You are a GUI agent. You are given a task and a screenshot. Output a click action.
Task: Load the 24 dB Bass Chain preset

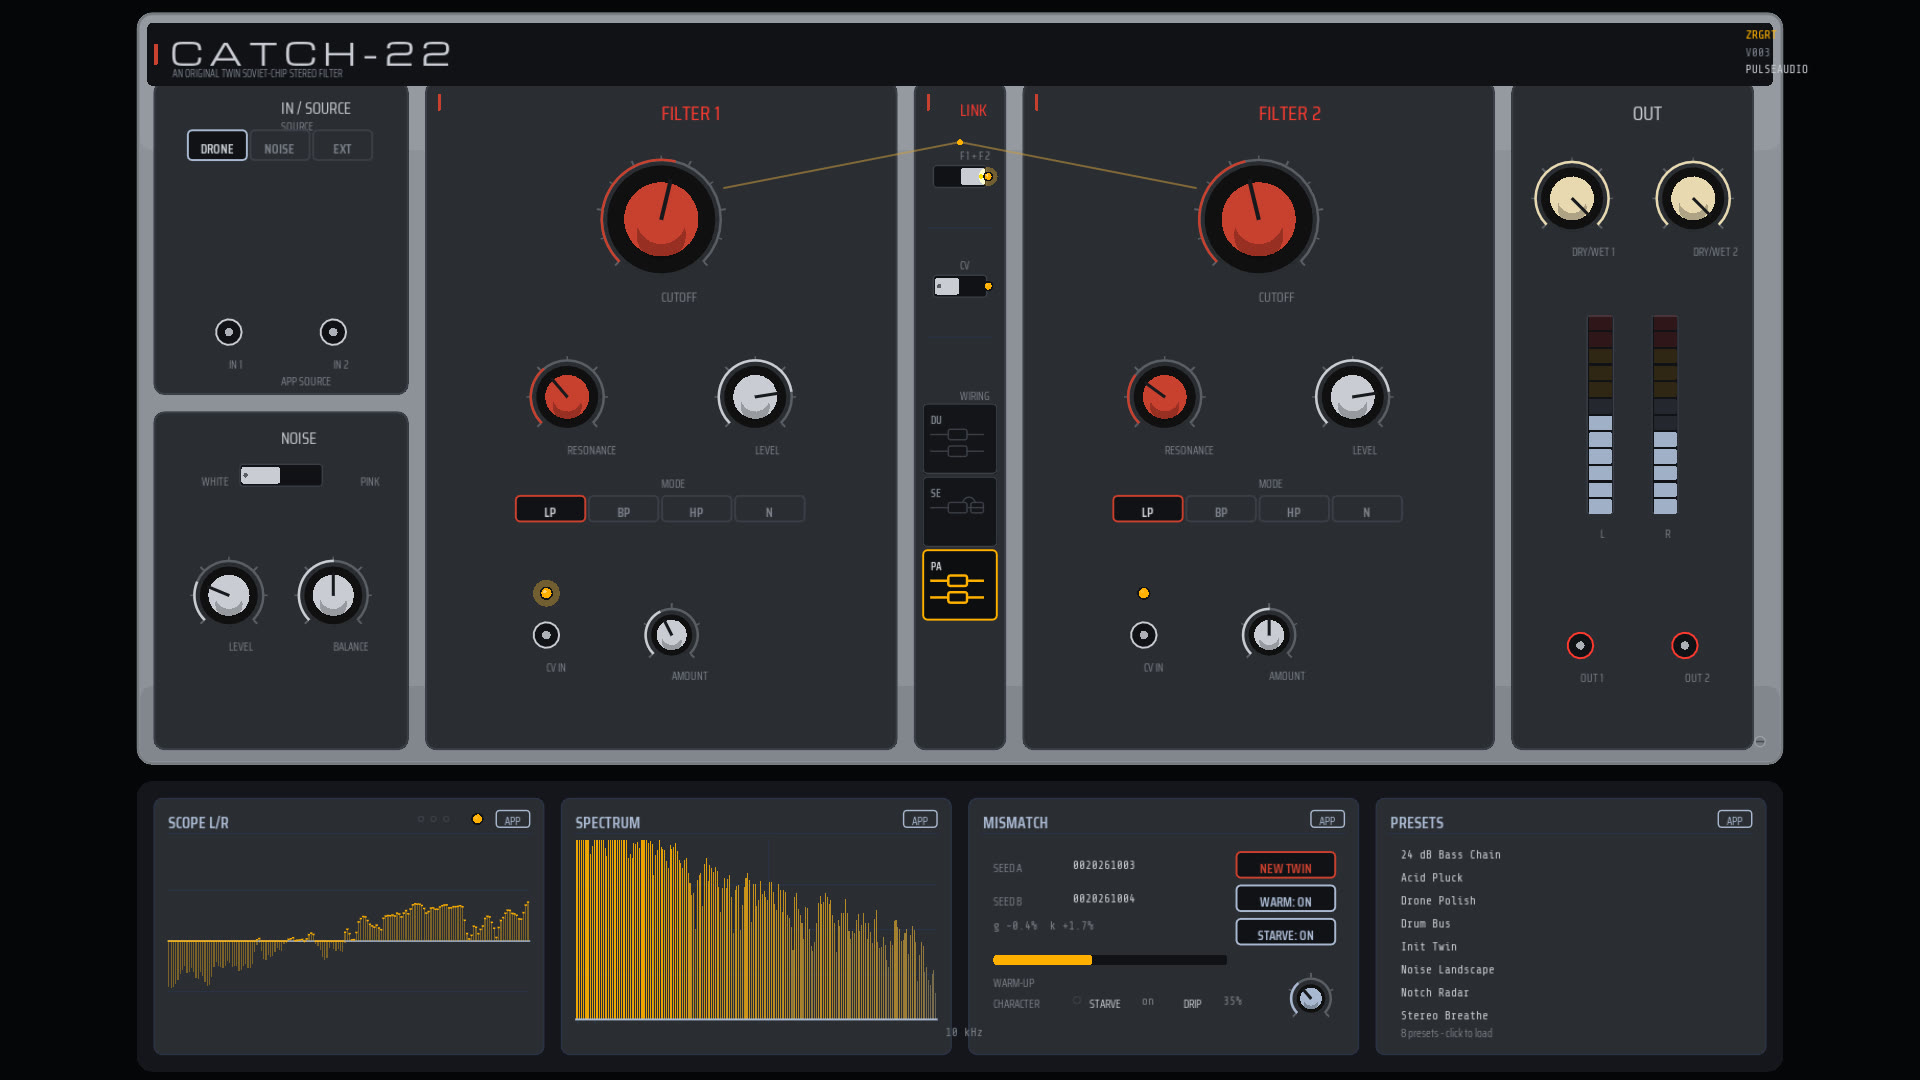1450,855
